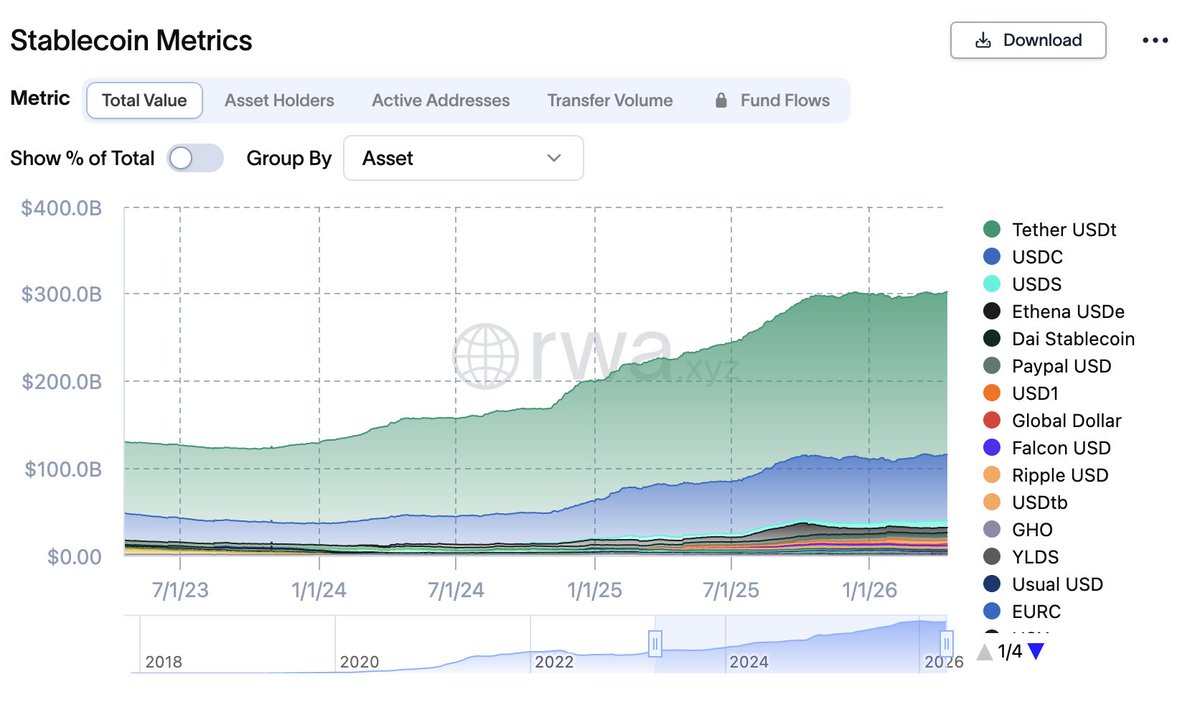This screenshot has width=1200, height=702.
Task: Click the Download button
Action: click(x=1028, y=40)
